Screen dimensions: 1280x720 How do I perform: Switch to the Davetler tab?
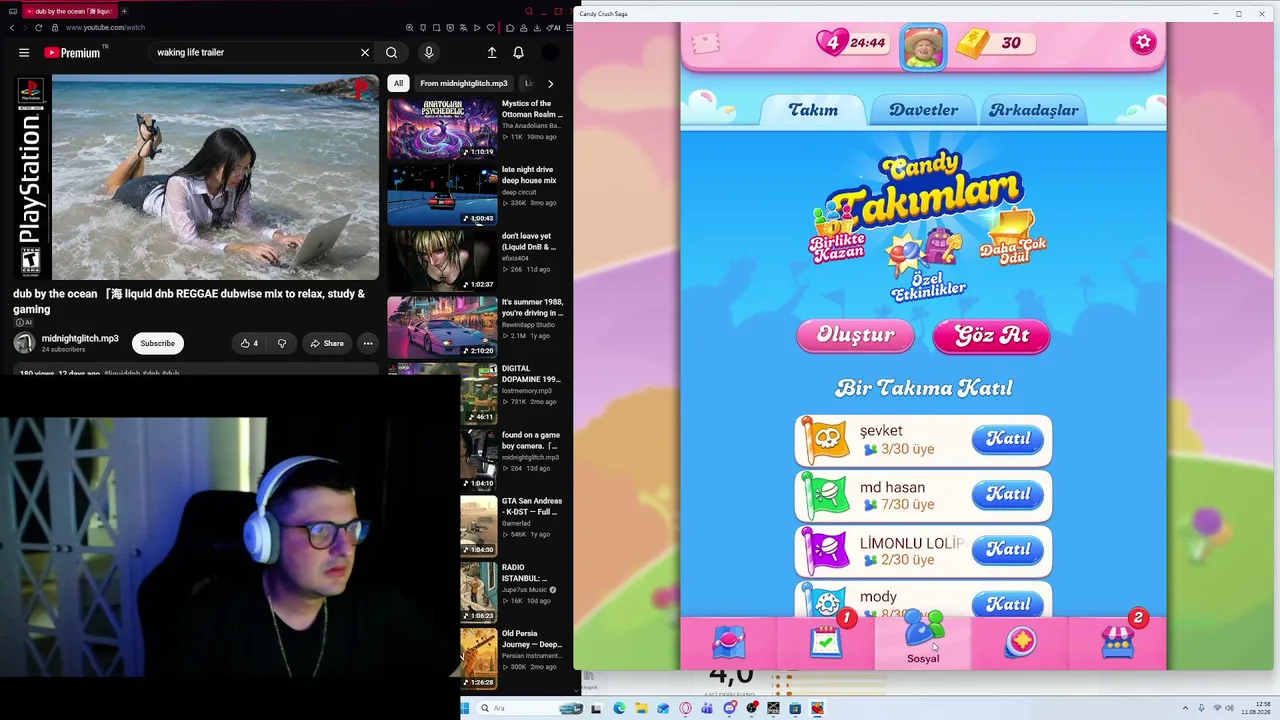(x=923, y=110)
